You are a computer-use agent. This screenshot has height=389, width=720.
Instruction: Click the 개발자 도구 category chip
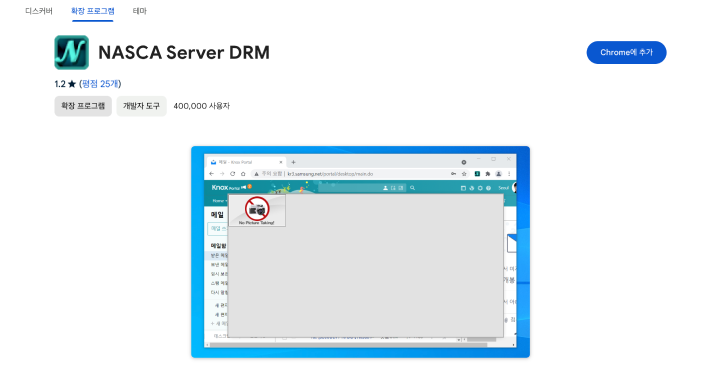pyautogui.click(x=141, y=106)
